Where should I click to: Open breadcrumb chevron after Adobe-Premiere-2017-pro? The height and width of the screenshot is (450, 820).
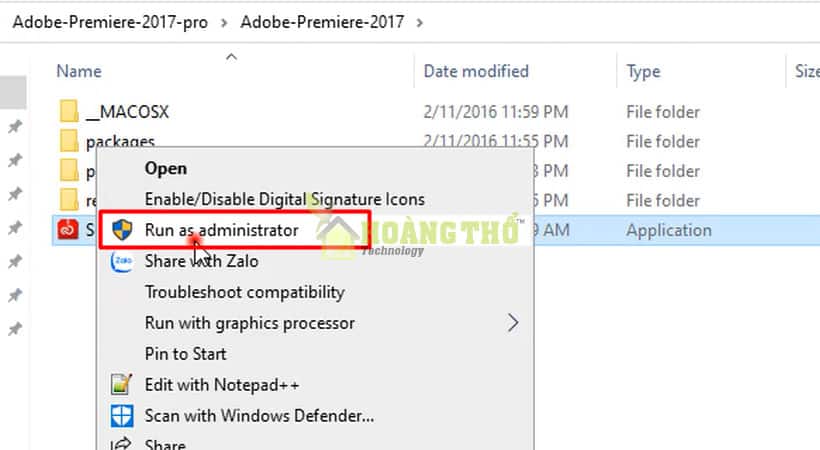point(224,23)
